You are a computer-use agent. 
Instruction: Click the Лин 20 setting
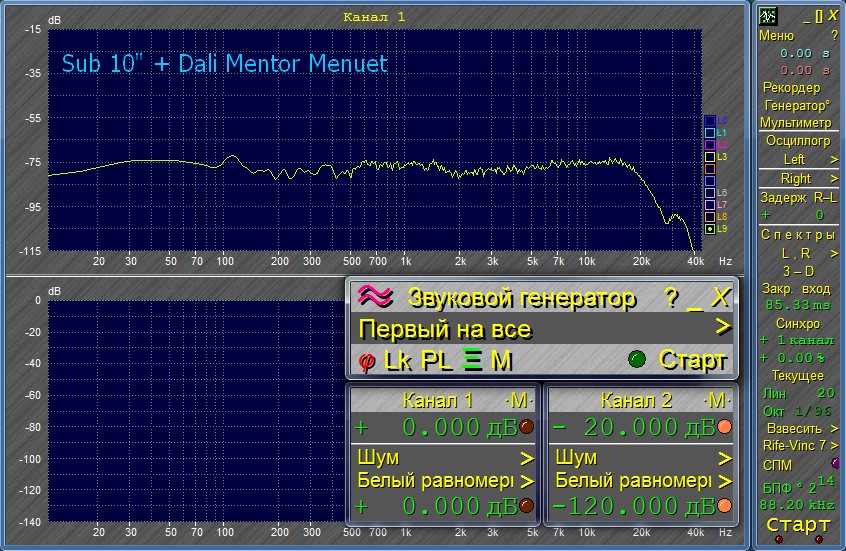[x=799, y=393]
